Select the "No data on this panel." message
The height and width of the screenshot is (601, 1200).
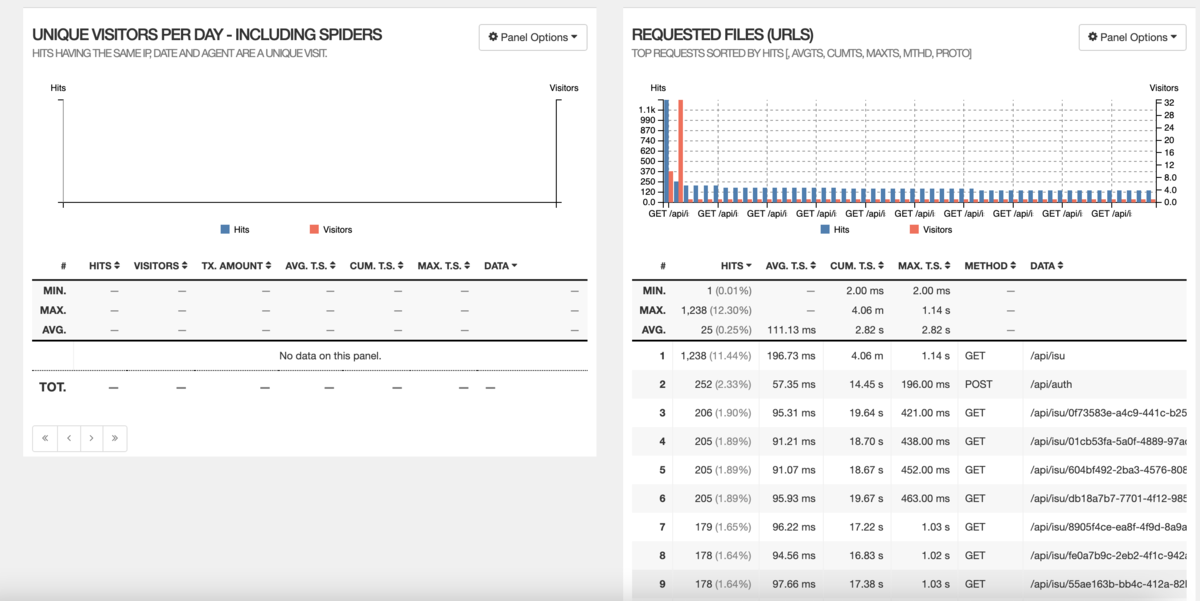(x=330, y=356)
